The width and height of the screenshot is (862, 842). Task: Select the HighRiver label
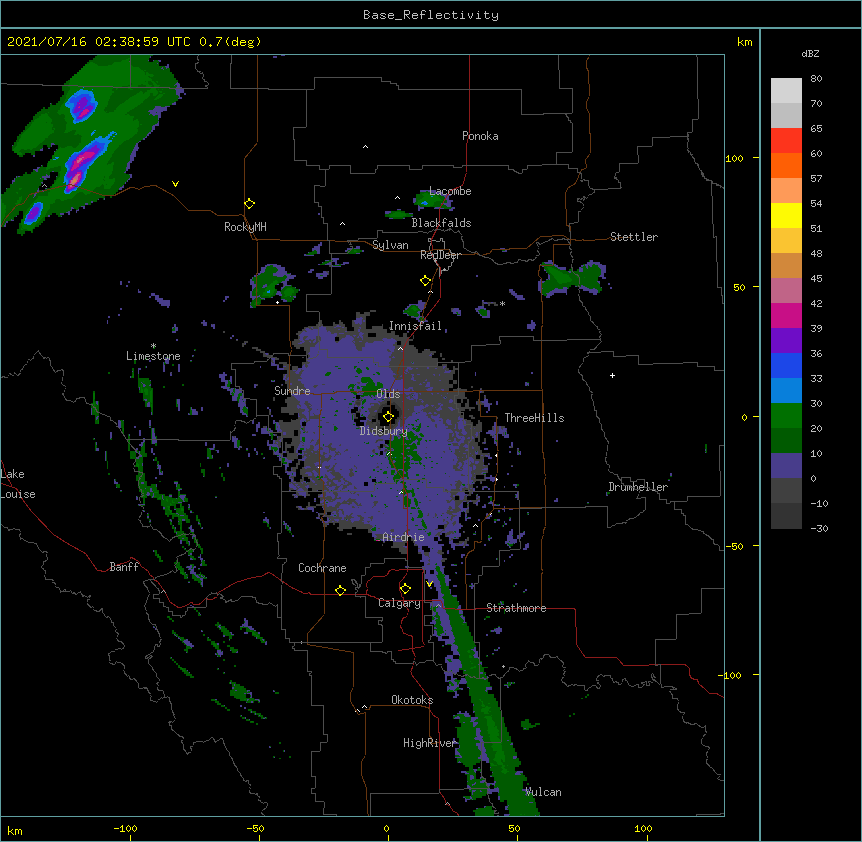click(x=430, y=743)
